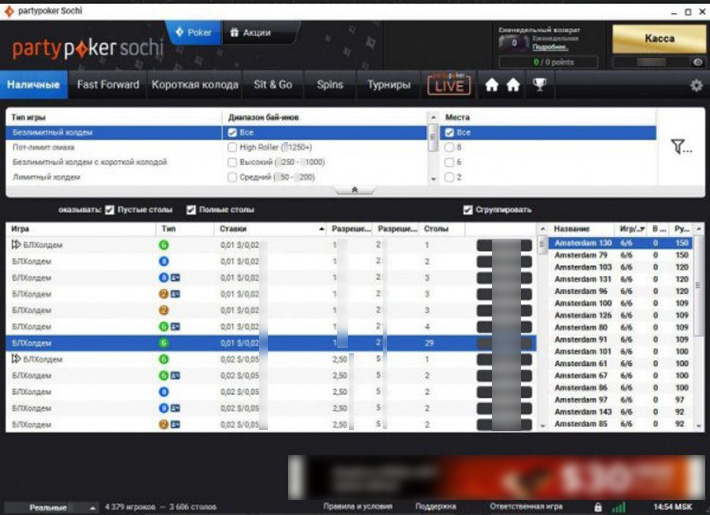The height and width of the screenshot is (515, 710).
Task: Click the green signal strength icon
Action: coord(618,507)
